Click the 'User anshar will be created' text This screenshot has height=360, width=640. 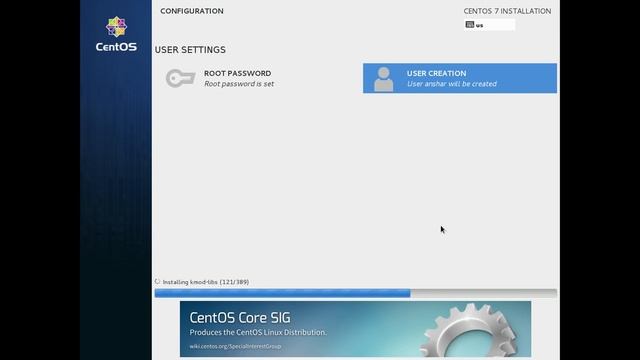click(x=452, y=84)
